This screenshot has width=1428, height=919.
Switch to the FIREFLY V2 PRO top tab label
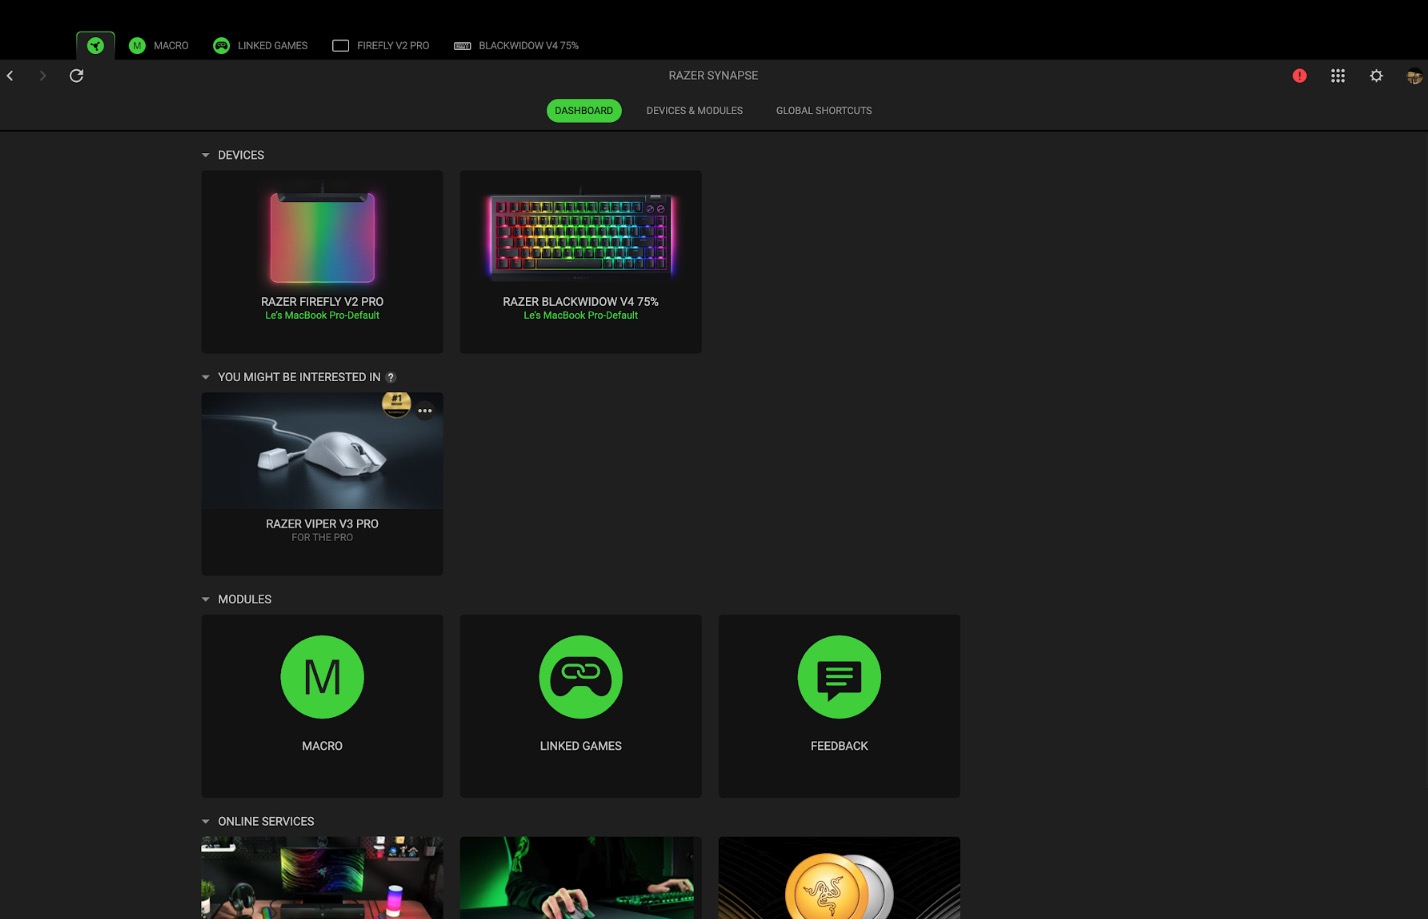393,45
